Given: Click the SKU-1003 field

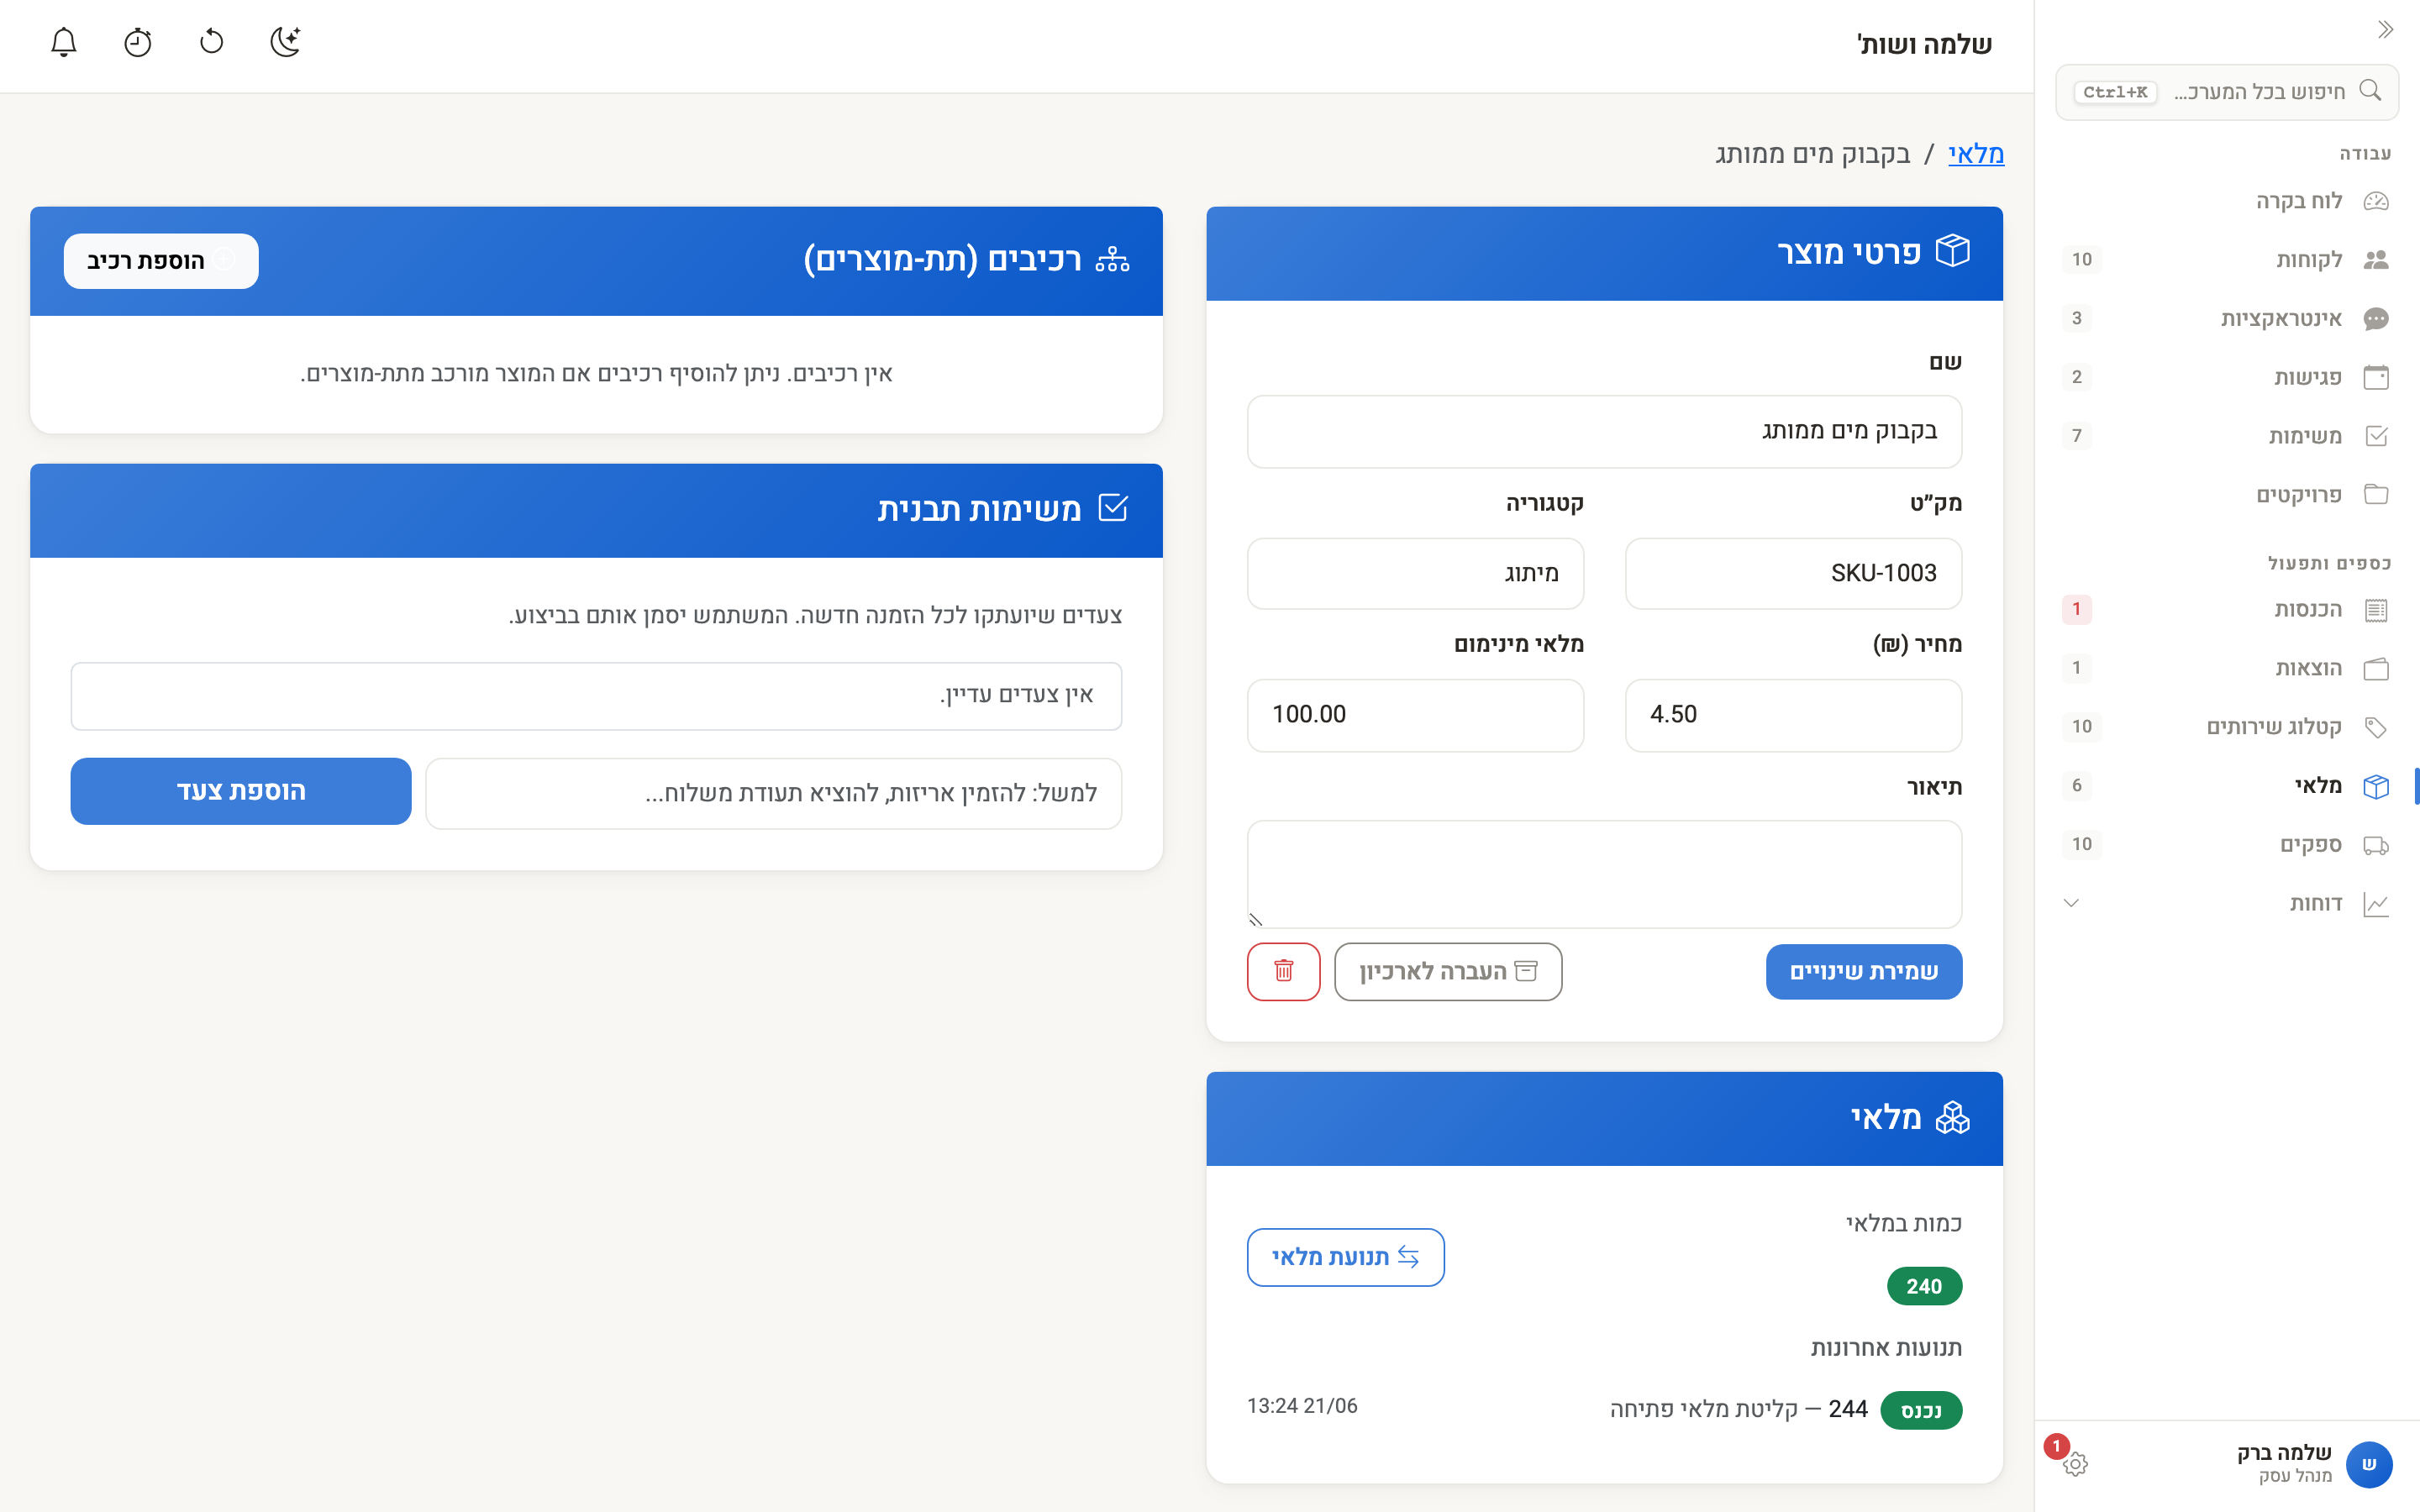Looking at the screenshot, I should tap(1793, 574).
